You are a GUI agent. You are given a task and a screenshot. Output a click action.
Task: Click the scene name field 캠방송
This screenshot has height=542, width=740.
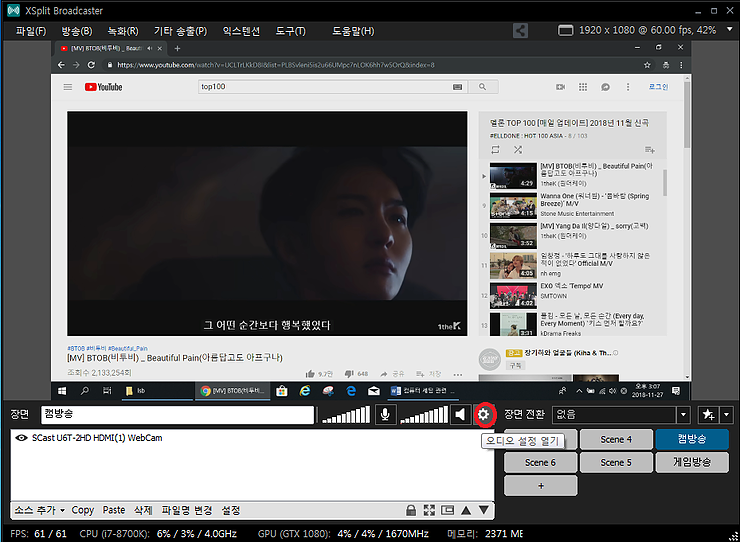pyautogui.click(x=177, y=415)
